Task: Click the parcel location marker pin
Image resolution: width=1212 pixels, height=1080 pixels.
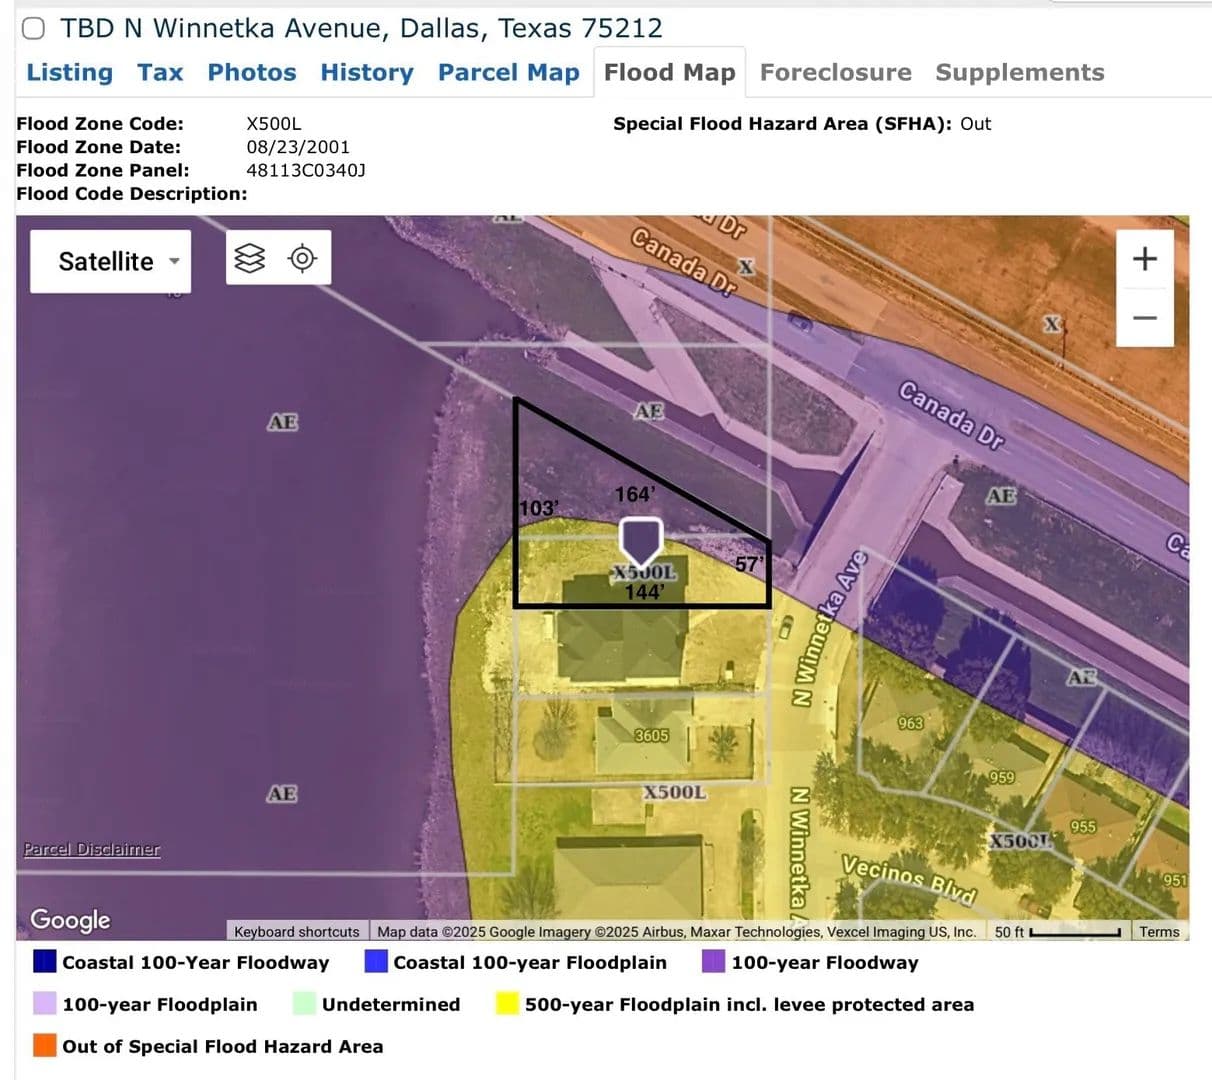Action: tap(640, 541)
